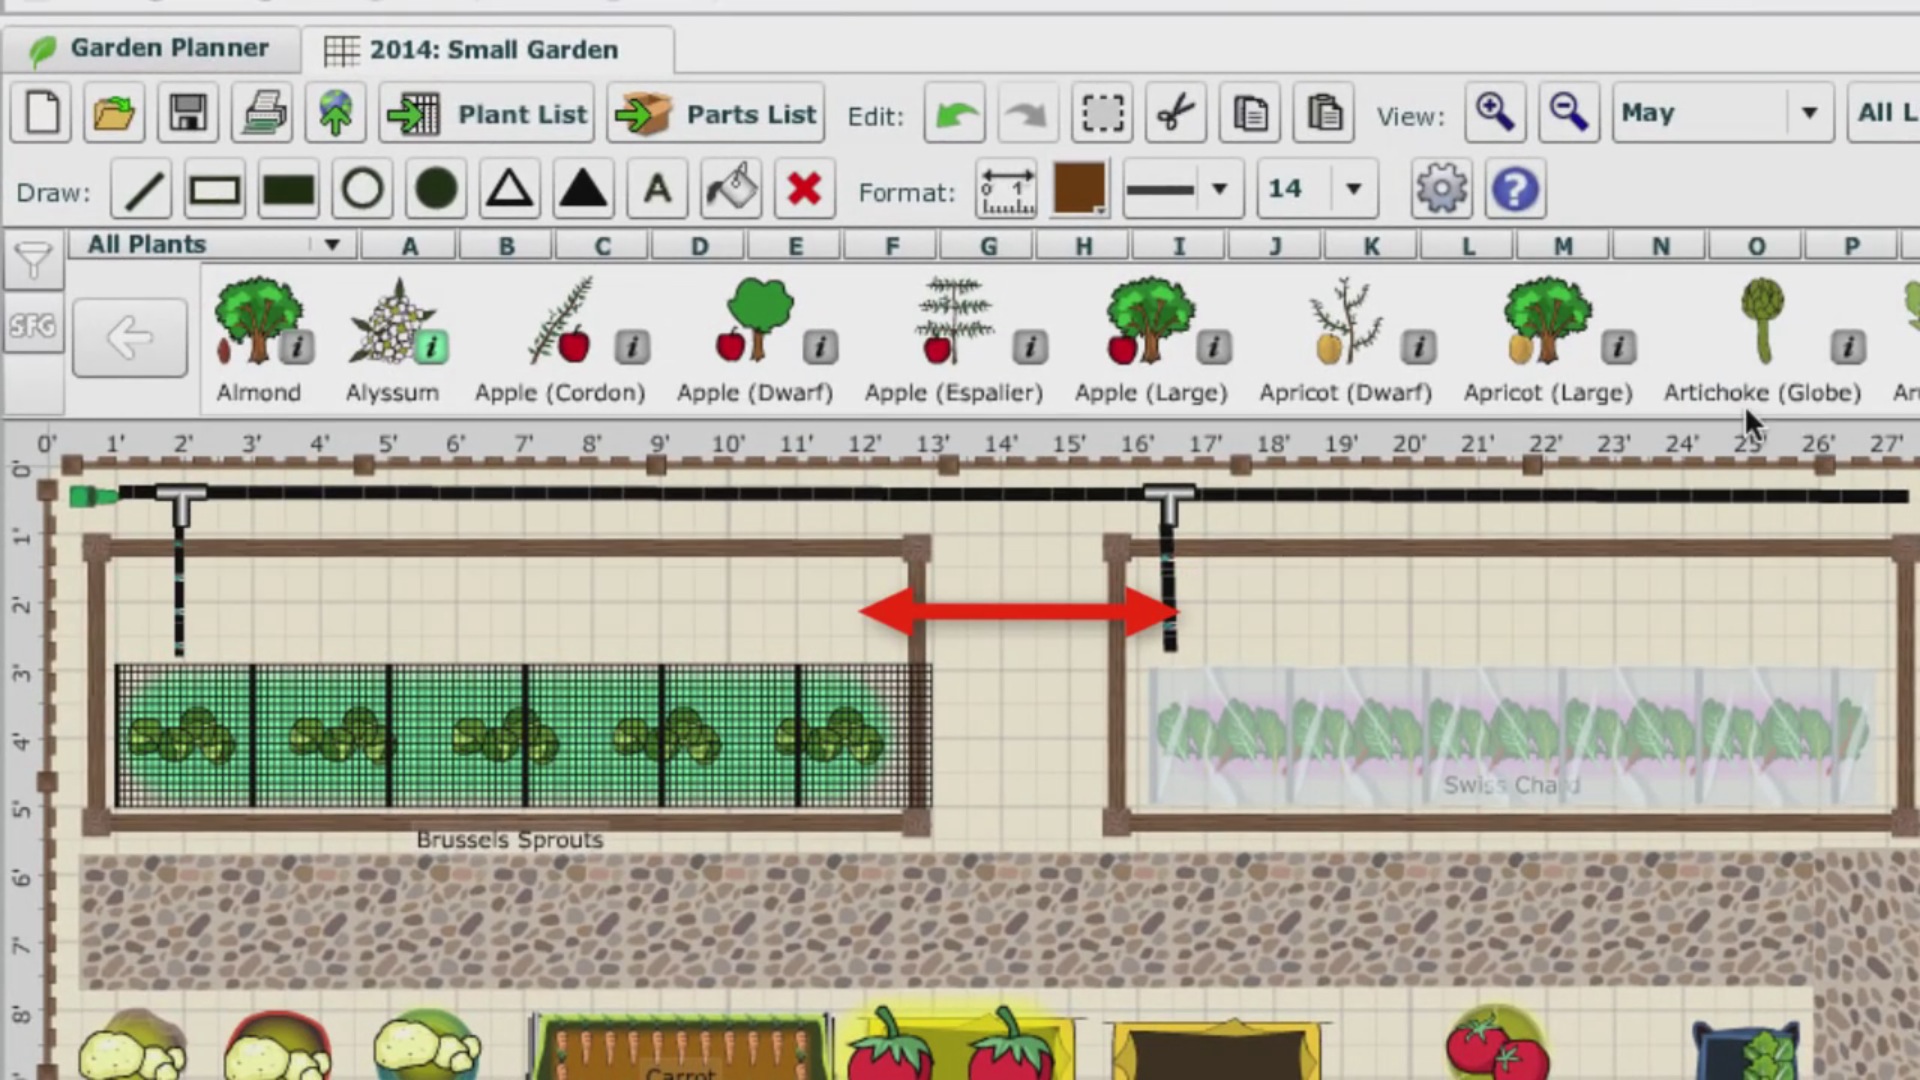This screenshot has height=1080, width=1920.
Task: Select the line drawing tool
Action: tap(142, 190)
